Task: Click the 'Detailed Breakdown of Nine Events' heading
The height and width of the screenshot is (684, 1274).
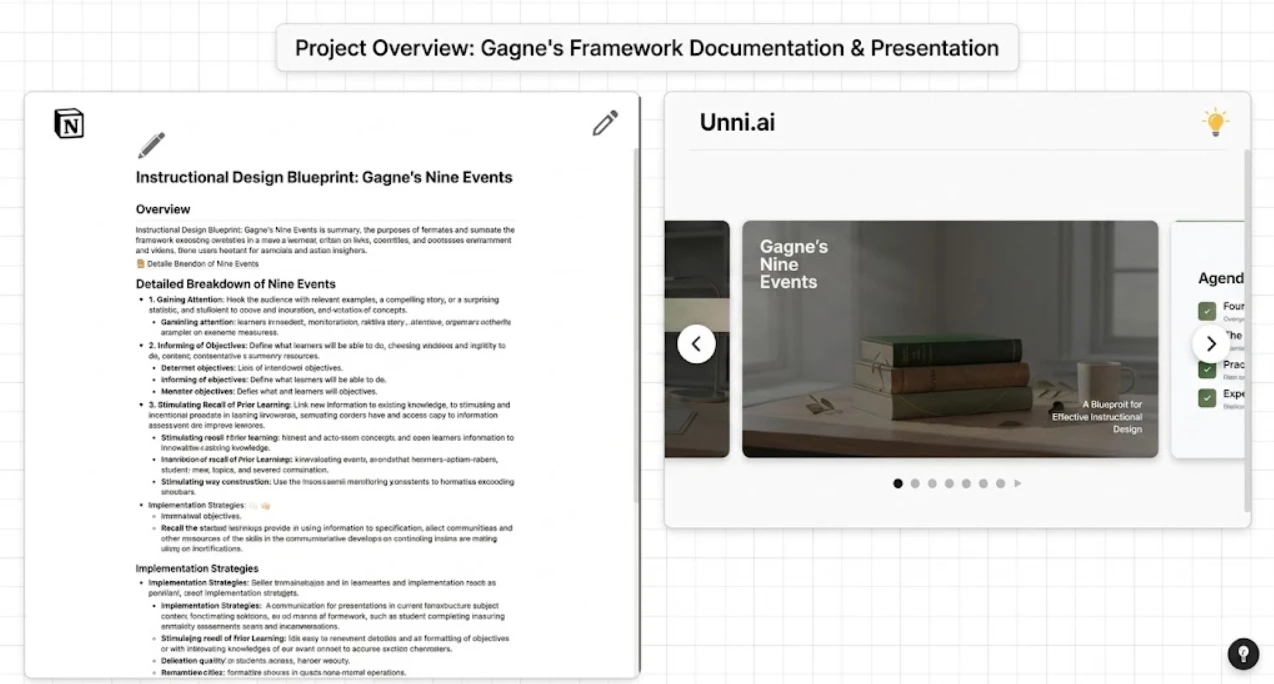Action: pos(236,284)
